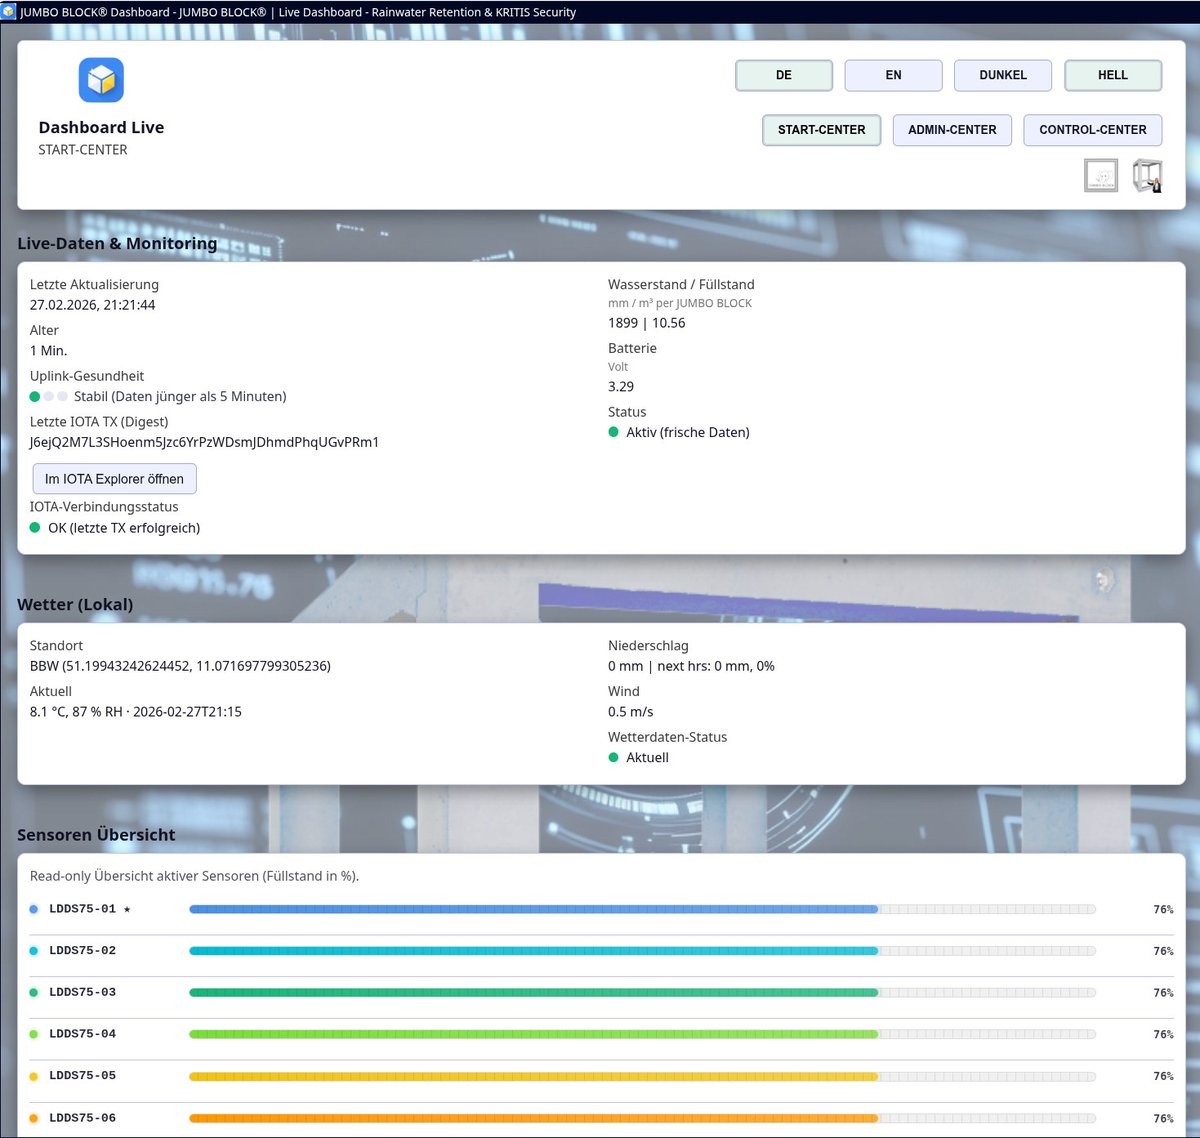Open the START-CENTER tab
The image size is (1200, 1138).
(x=822, y=130)
